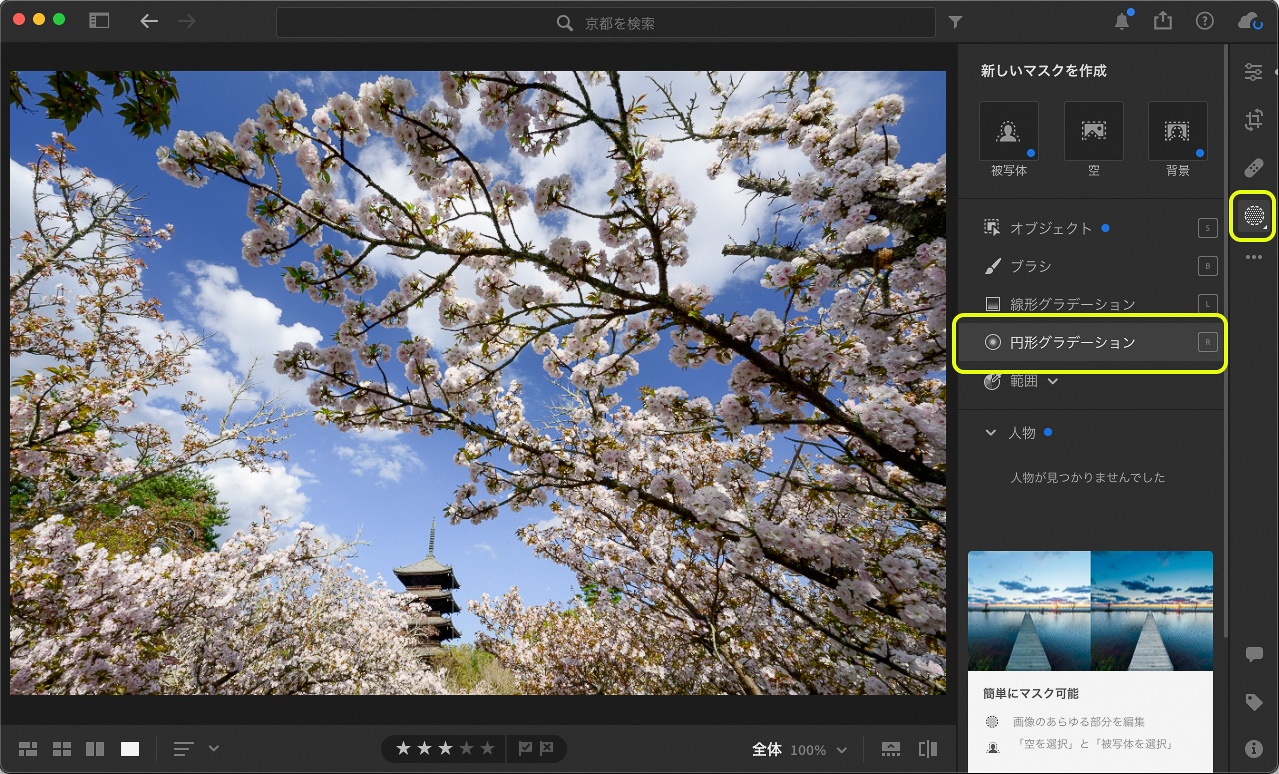
Task: Flag photo as rejected
Action: tap(547, 748)
